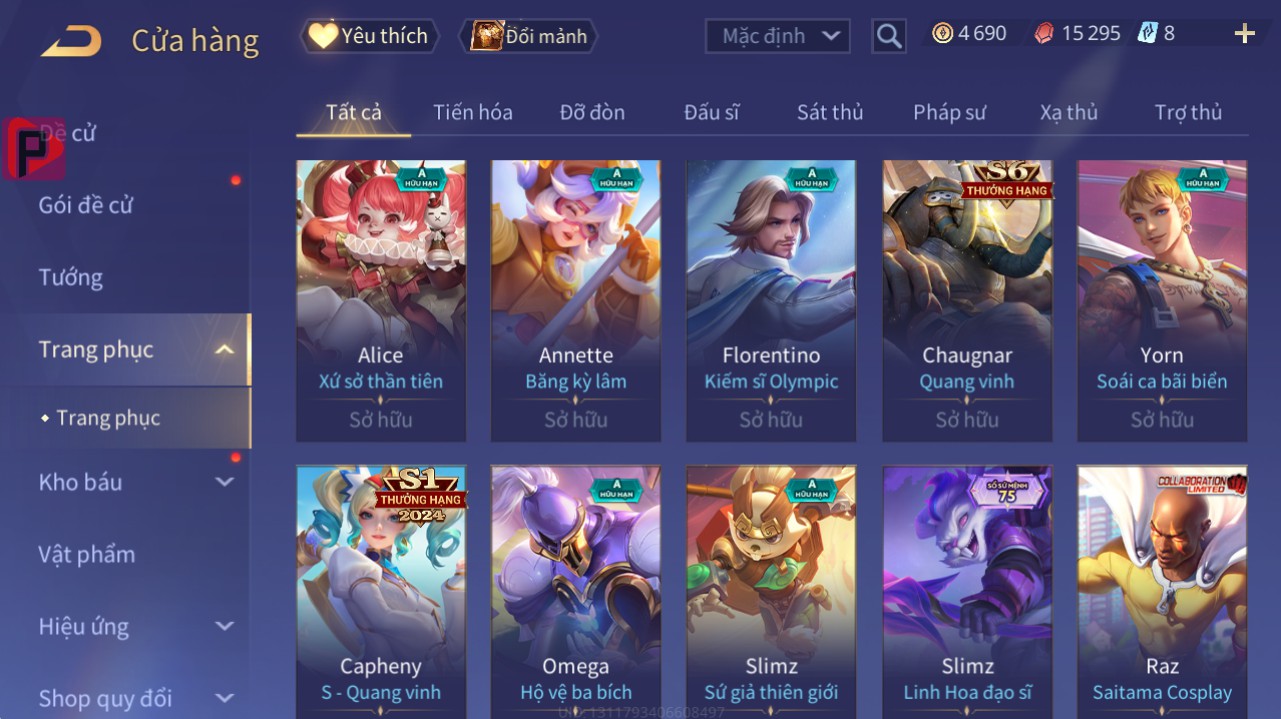The height and width of the screenshot is (719, 1281).
Task: Open the search magnifier icon
Action: point(888,36)
